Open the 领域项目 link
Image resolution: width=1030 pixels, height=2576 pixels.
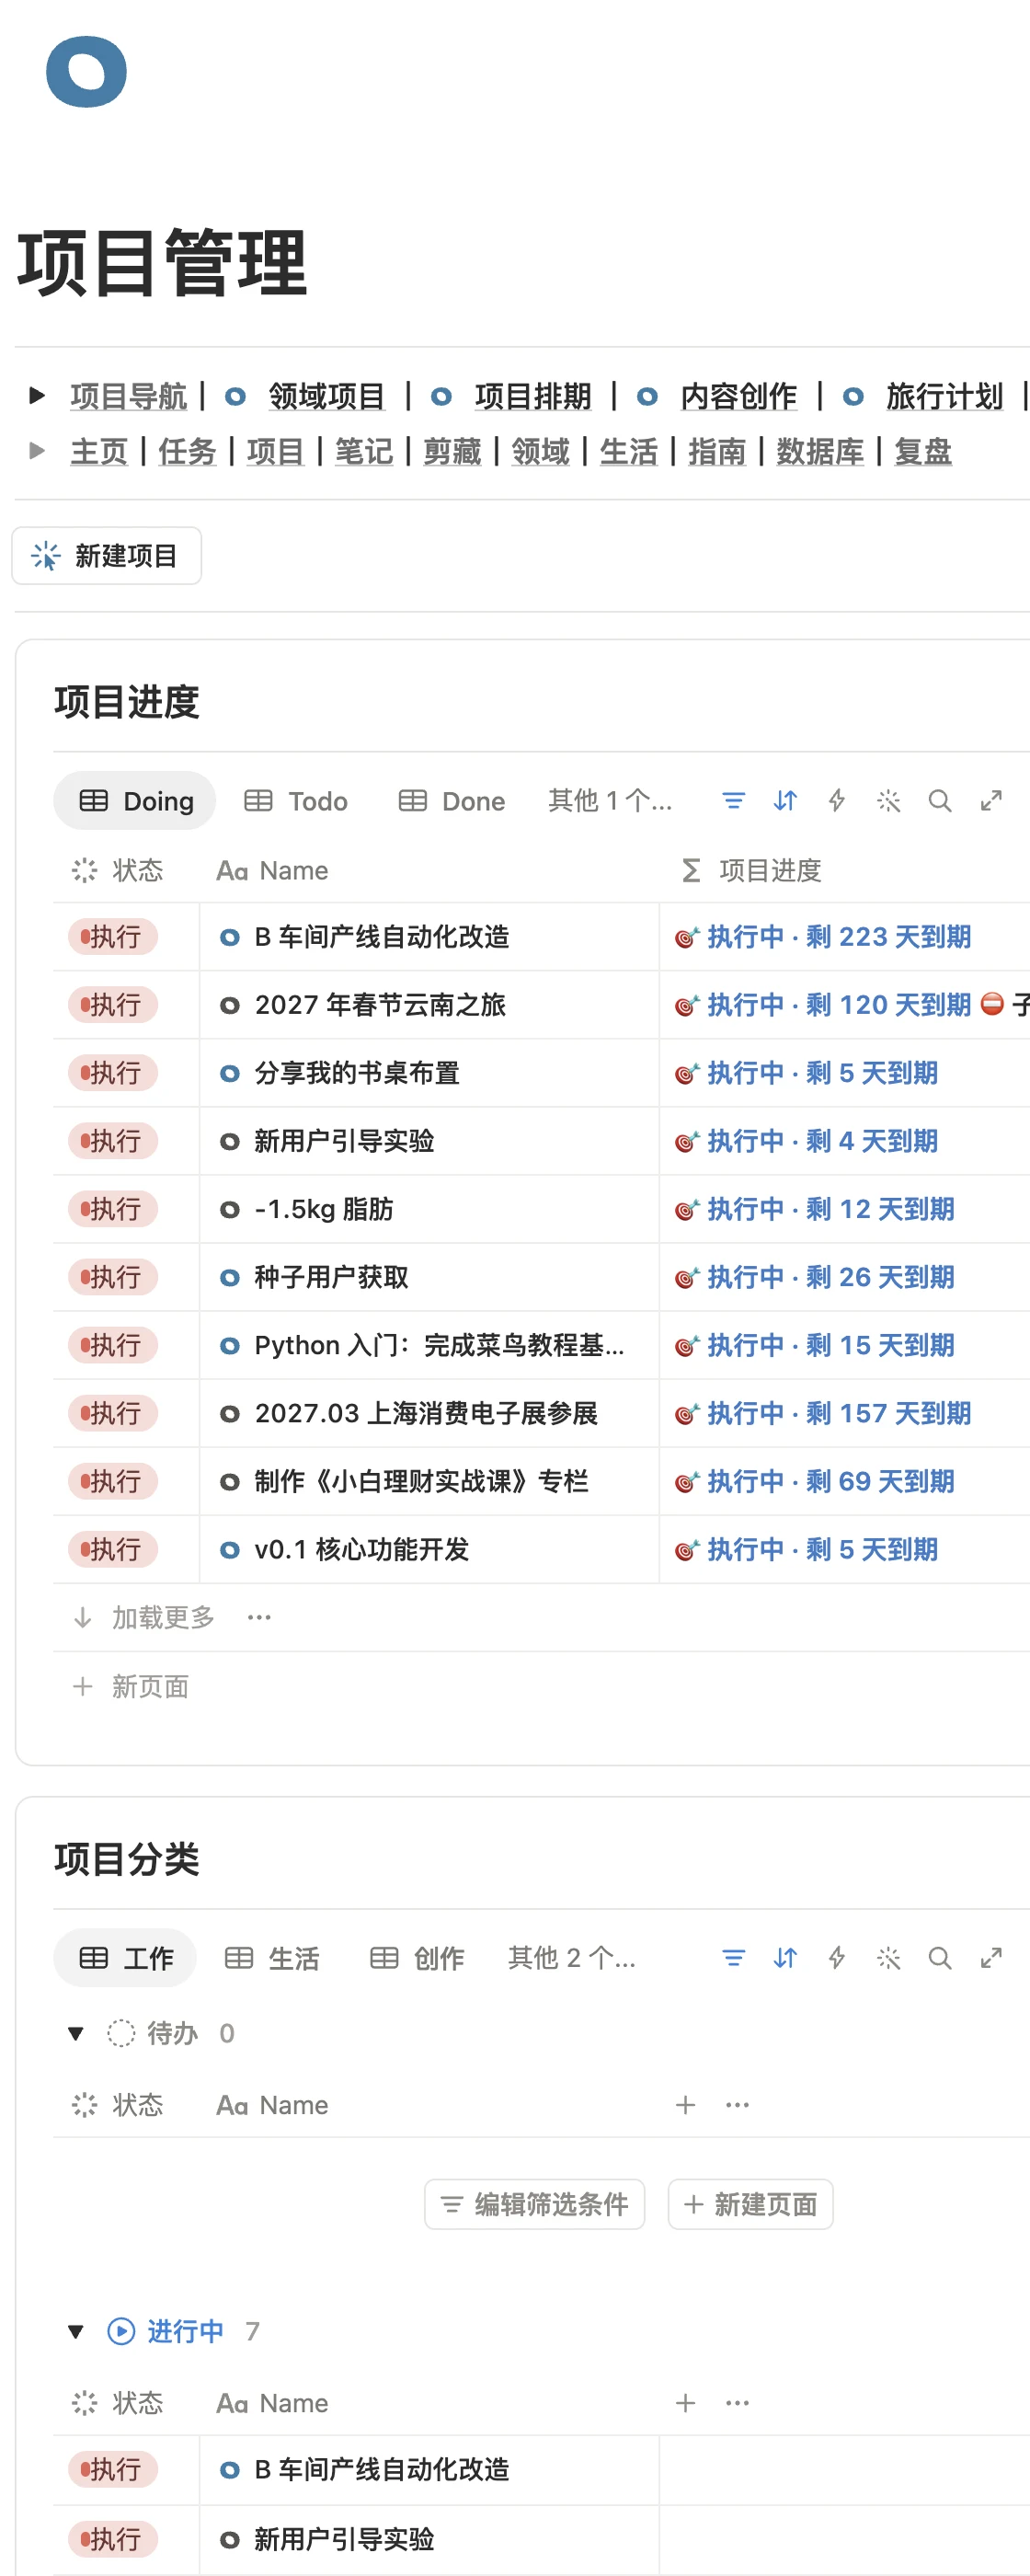pyautogui.click(x=326, y=396)
